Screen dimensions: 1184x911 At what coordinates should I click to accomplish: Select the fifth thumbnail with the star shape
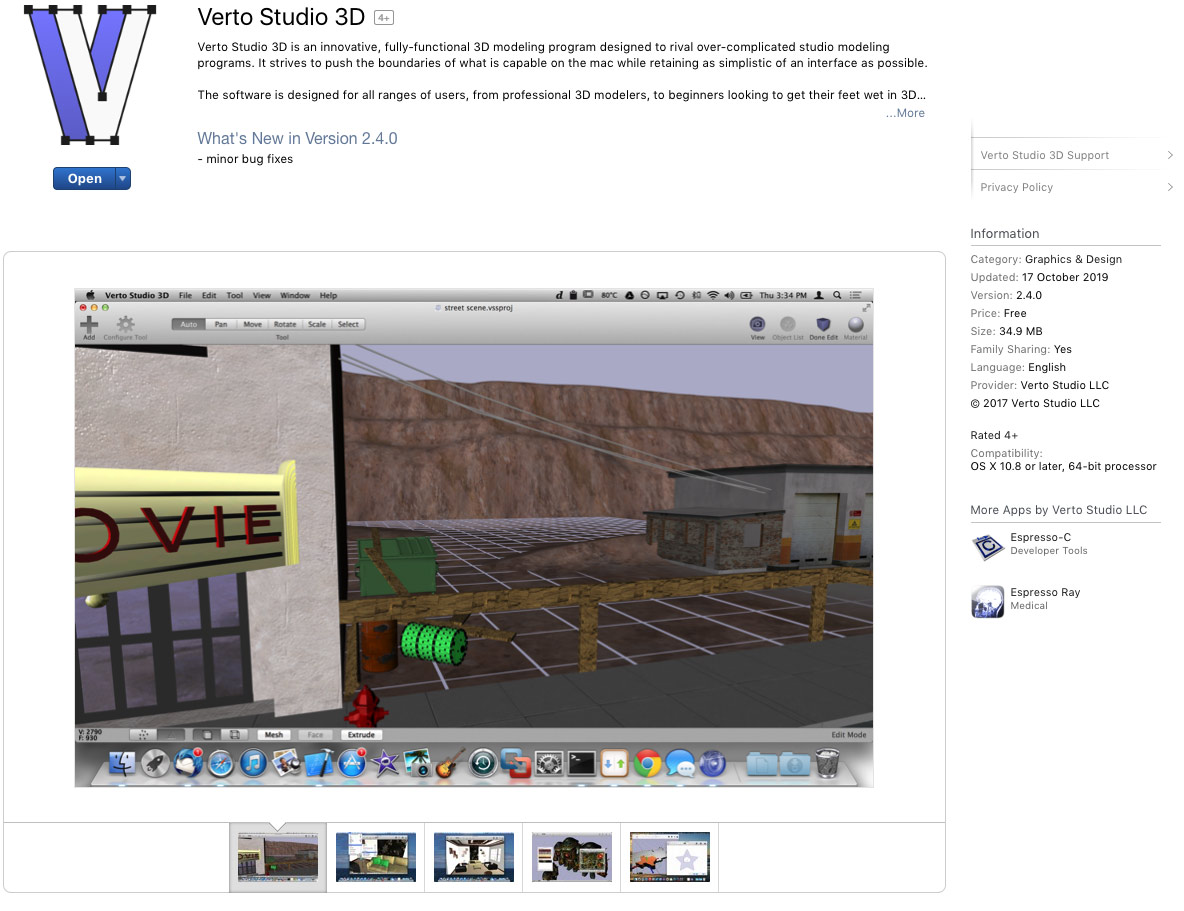coord(670,857)
